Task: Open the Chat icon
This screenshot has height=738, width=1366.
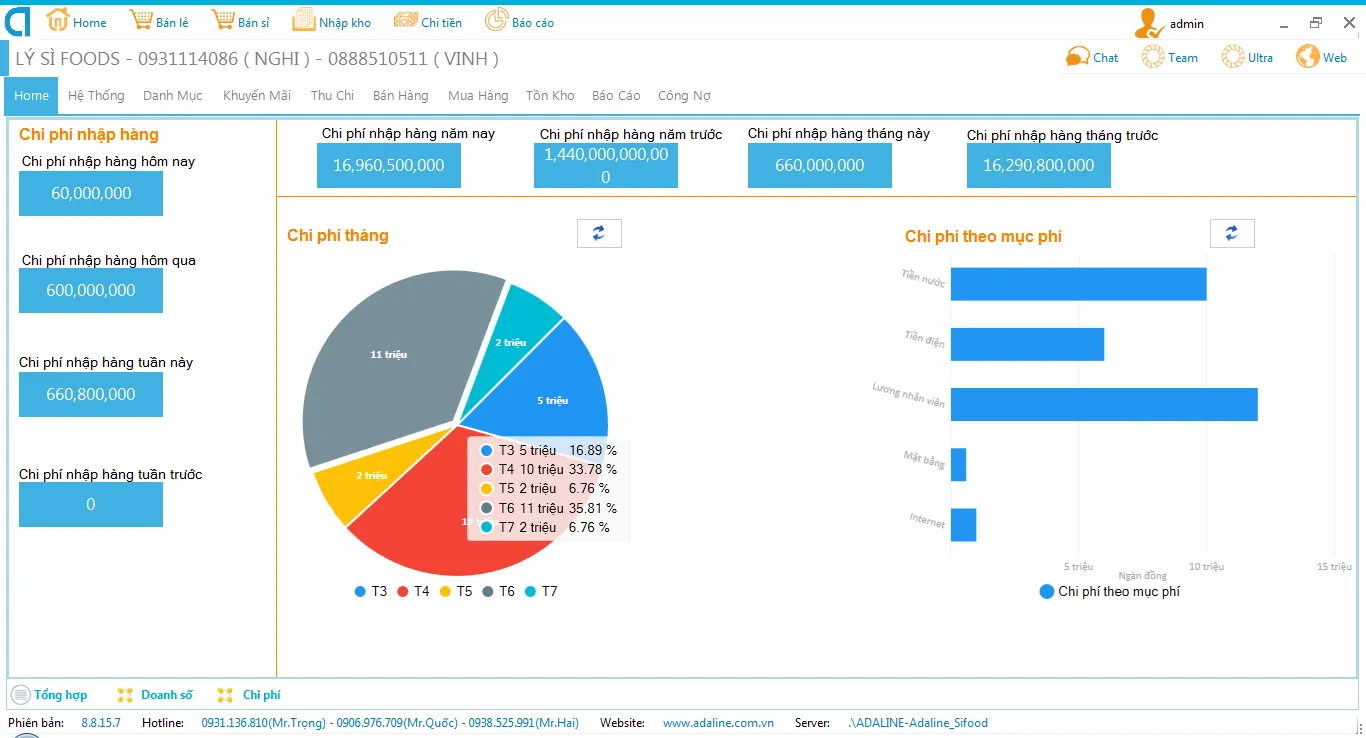Action: [x=1078, y=57]
